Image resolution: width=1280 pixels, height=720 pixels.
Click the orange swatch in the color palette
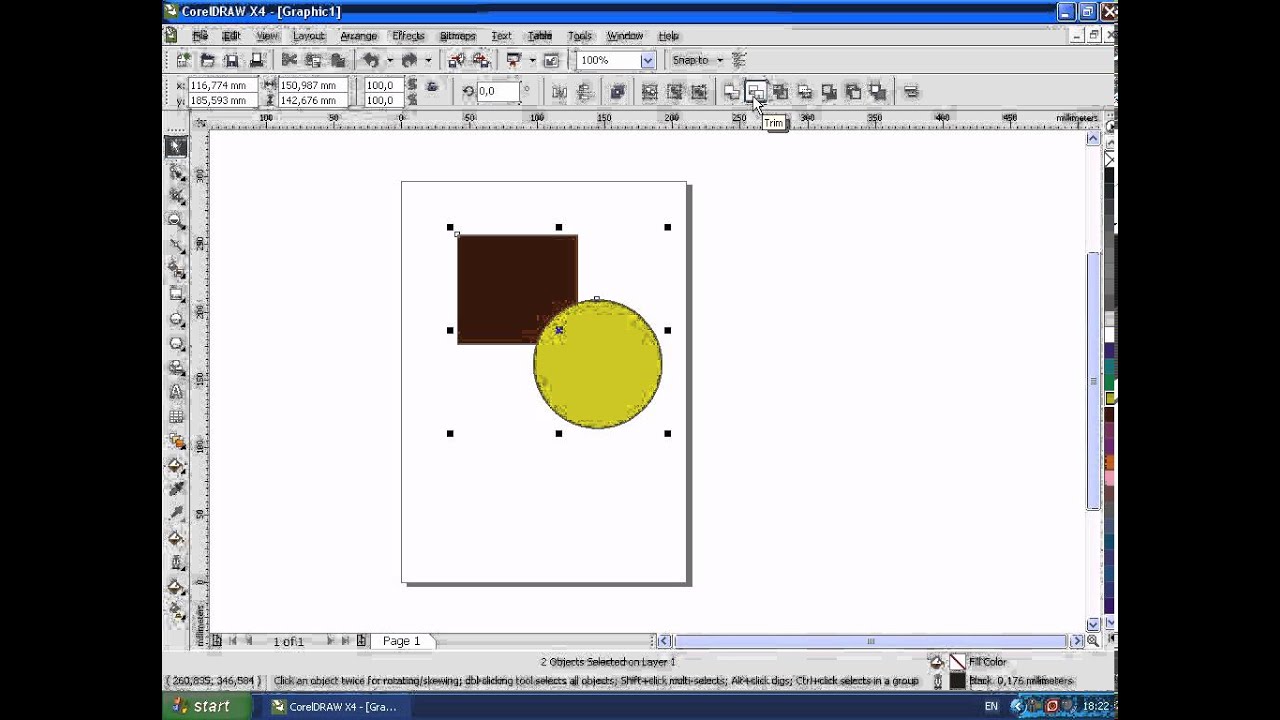click(x=1110, y=462)
